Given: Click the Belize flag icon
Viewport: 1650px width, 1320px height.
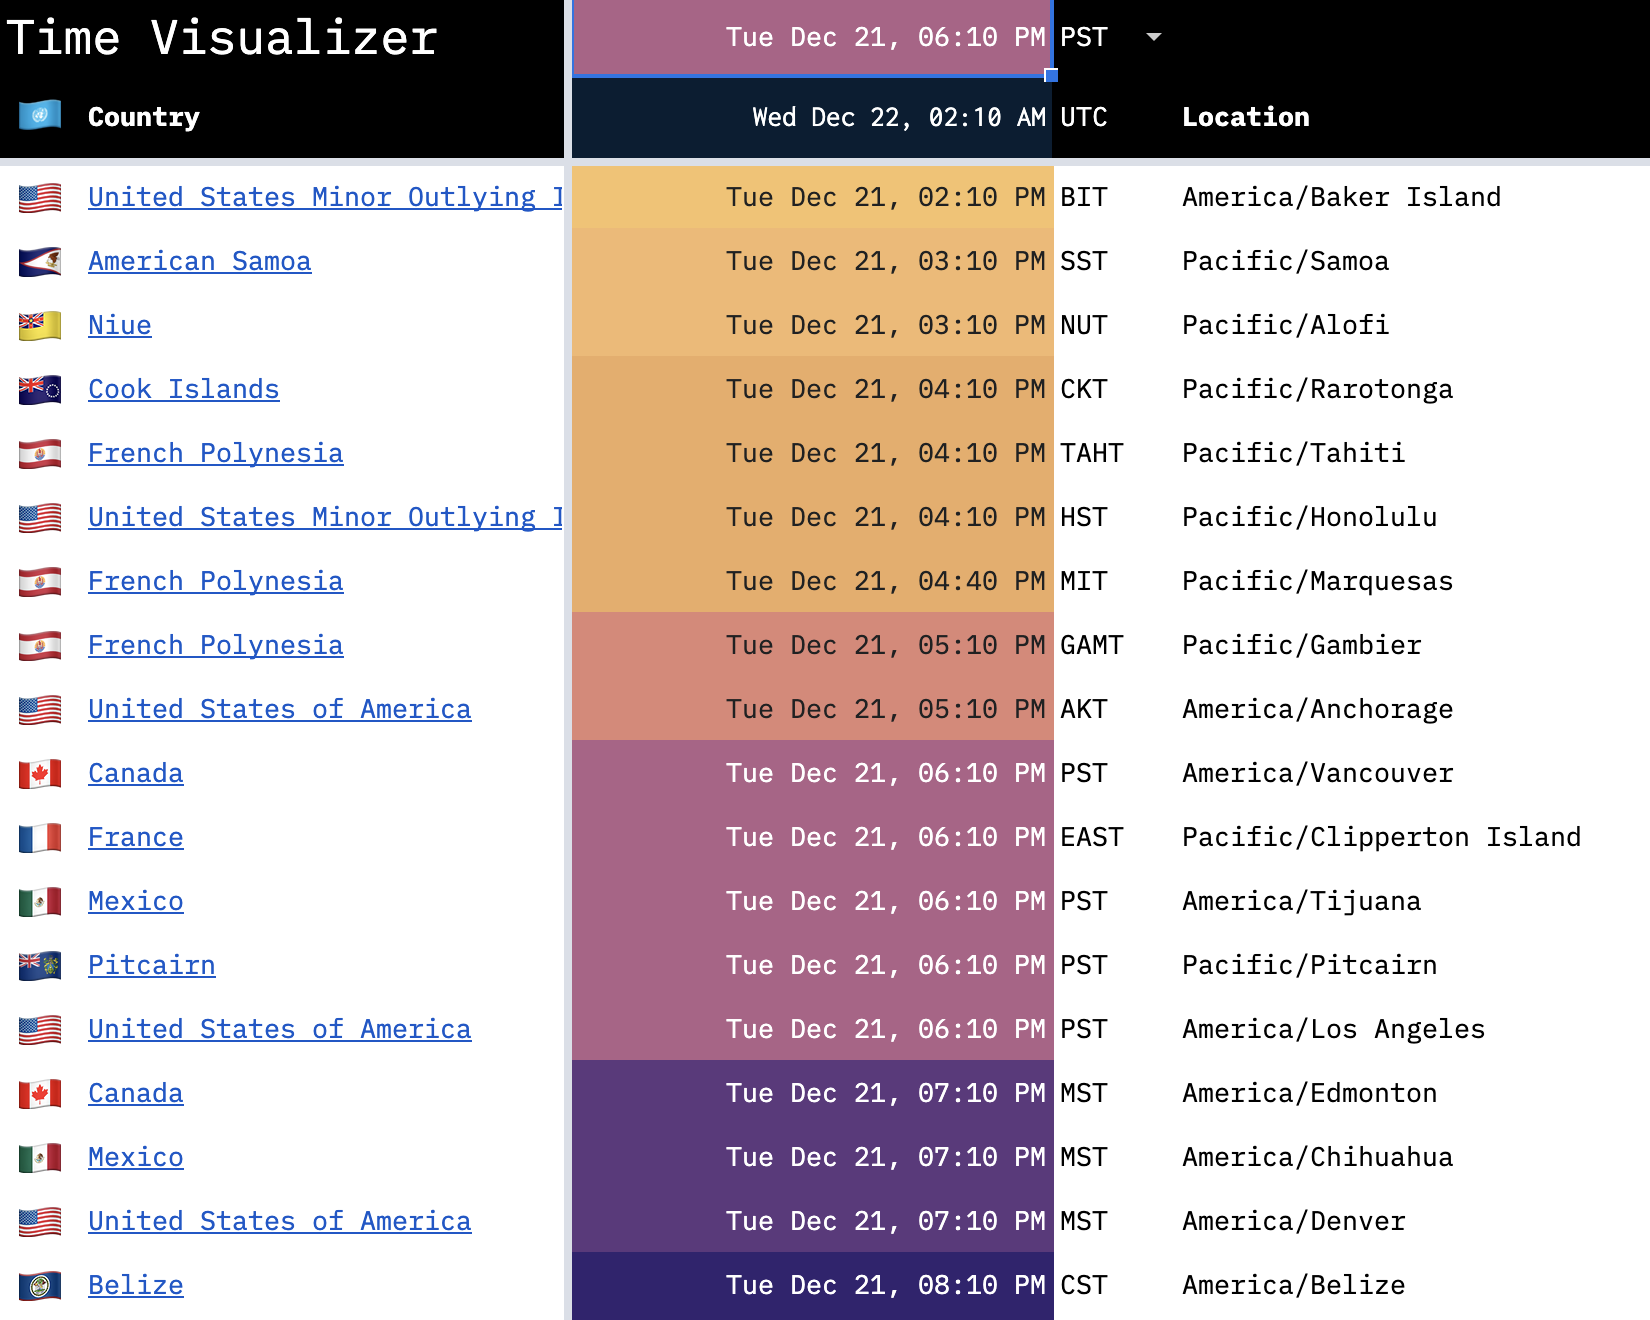Looking at the screenshot, I should tap(39, 1285).
